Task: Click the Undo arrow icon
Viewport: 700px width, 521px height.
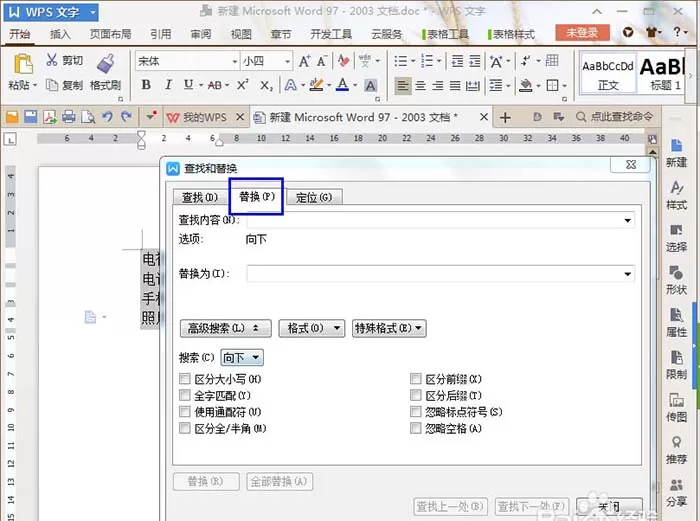Action: 107,117
